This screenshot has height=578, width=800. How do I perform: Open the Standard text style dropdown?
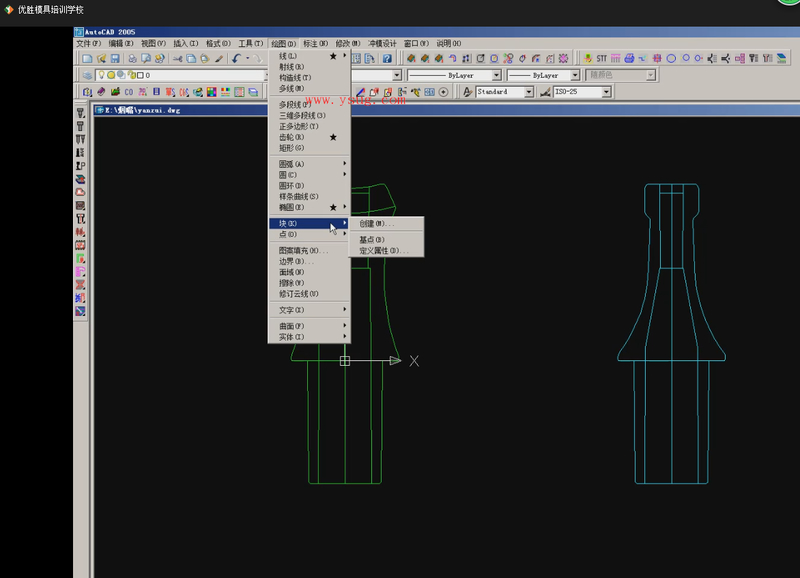(529, 92)
